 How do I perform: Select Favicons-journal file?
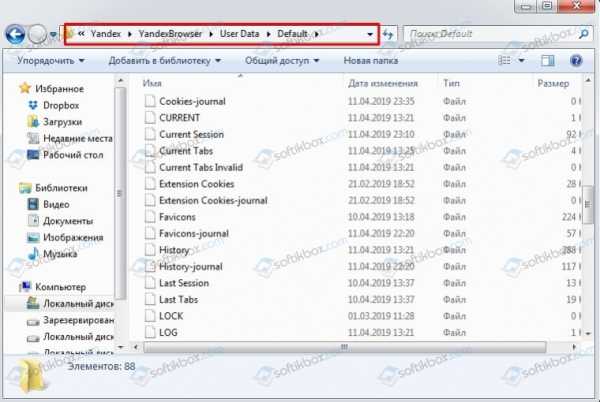tap(194, 233)
